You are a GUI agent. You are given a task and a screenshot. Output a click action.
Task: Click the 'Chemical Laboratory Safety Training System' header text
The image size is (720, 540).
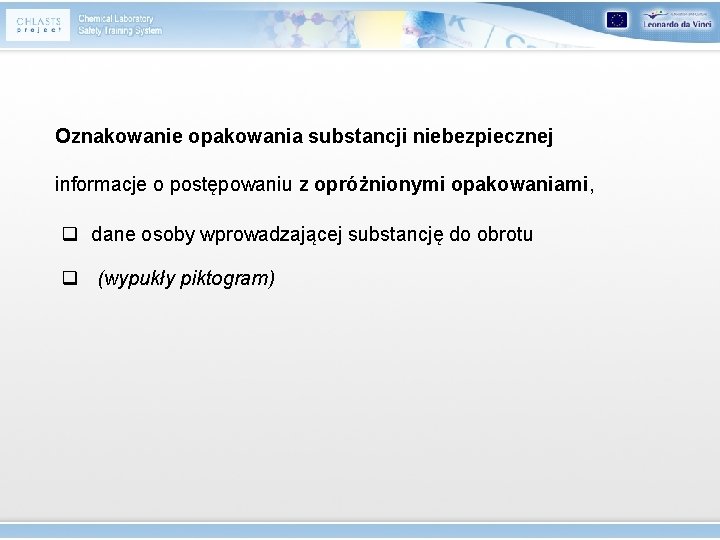click(120, 25)
